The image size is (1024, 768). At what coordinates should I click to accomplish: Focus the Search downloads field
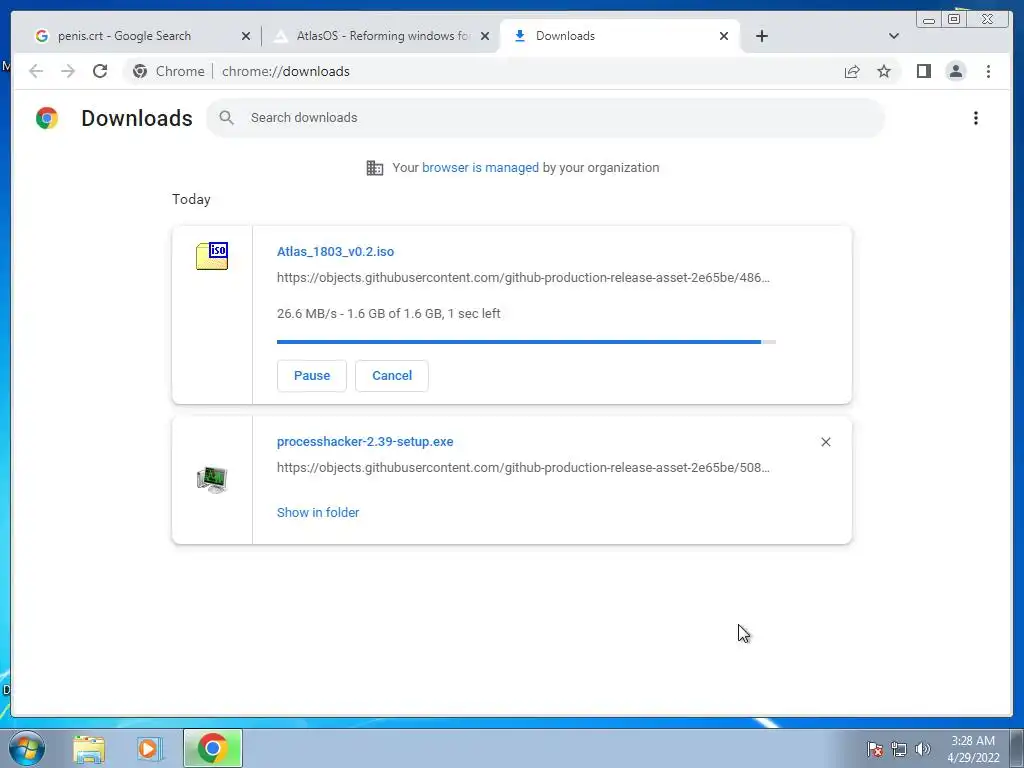[x=545, y=118]
